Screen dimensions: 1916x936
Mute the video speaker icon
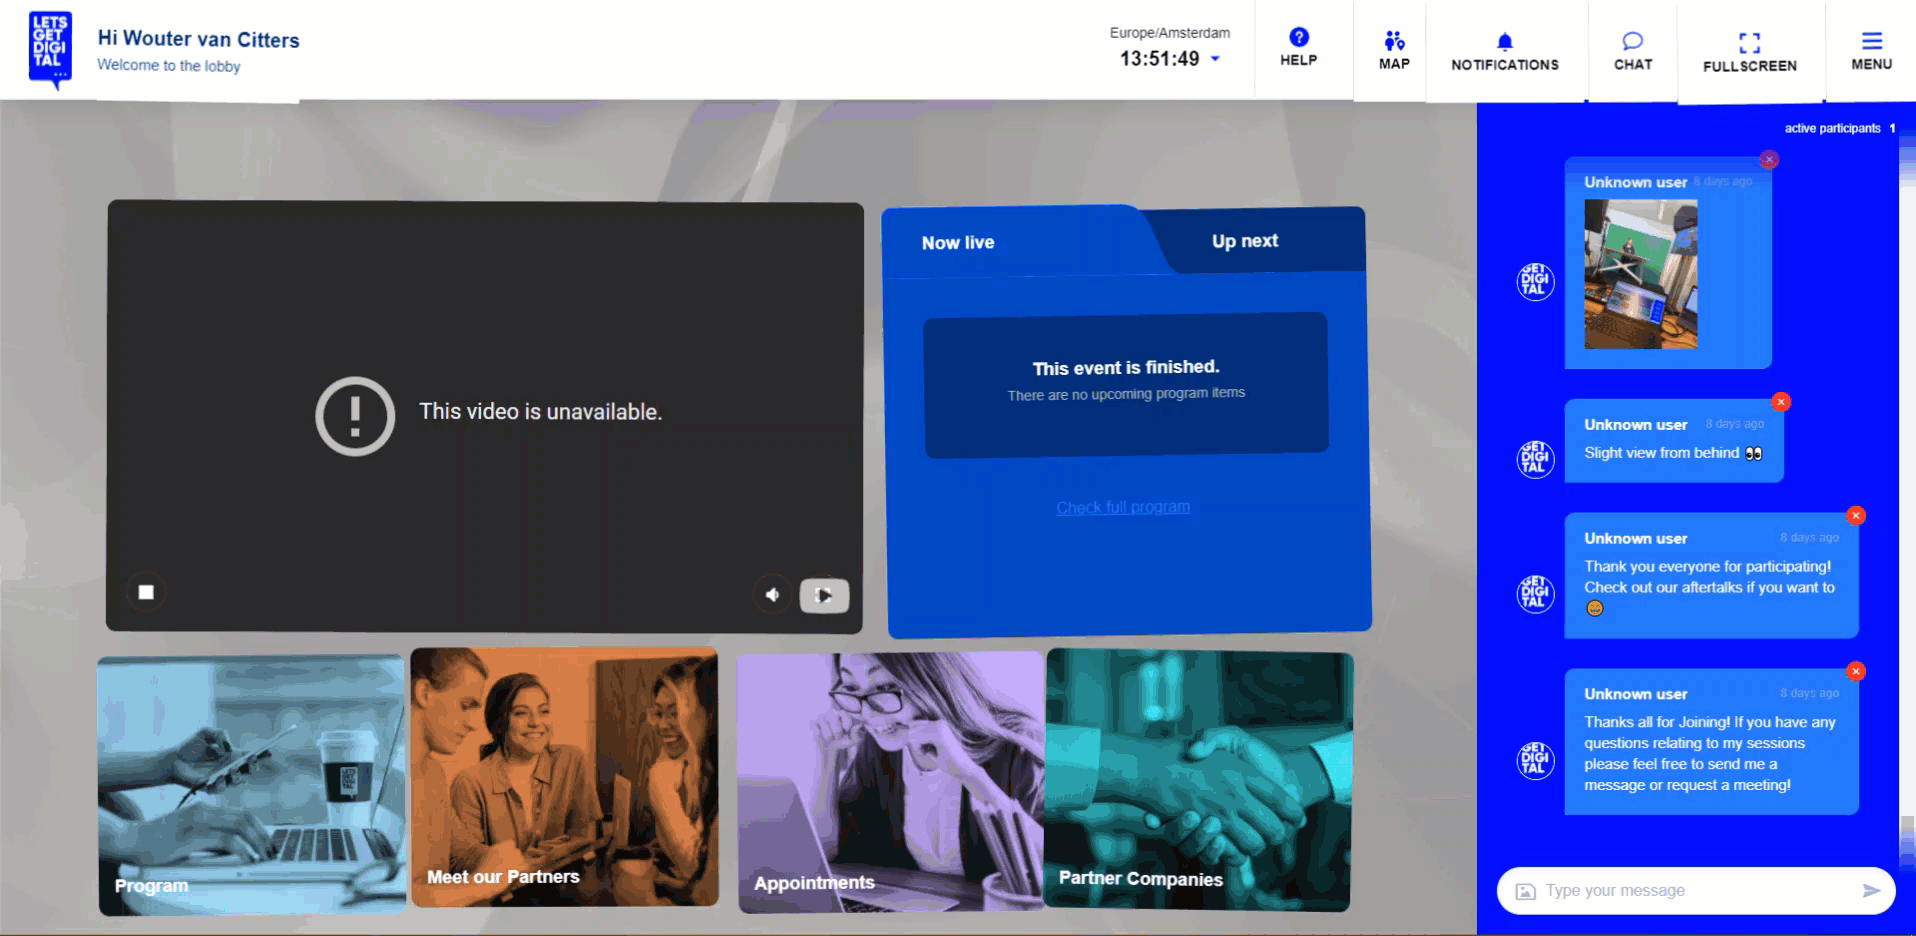click(x=772, y=595)
